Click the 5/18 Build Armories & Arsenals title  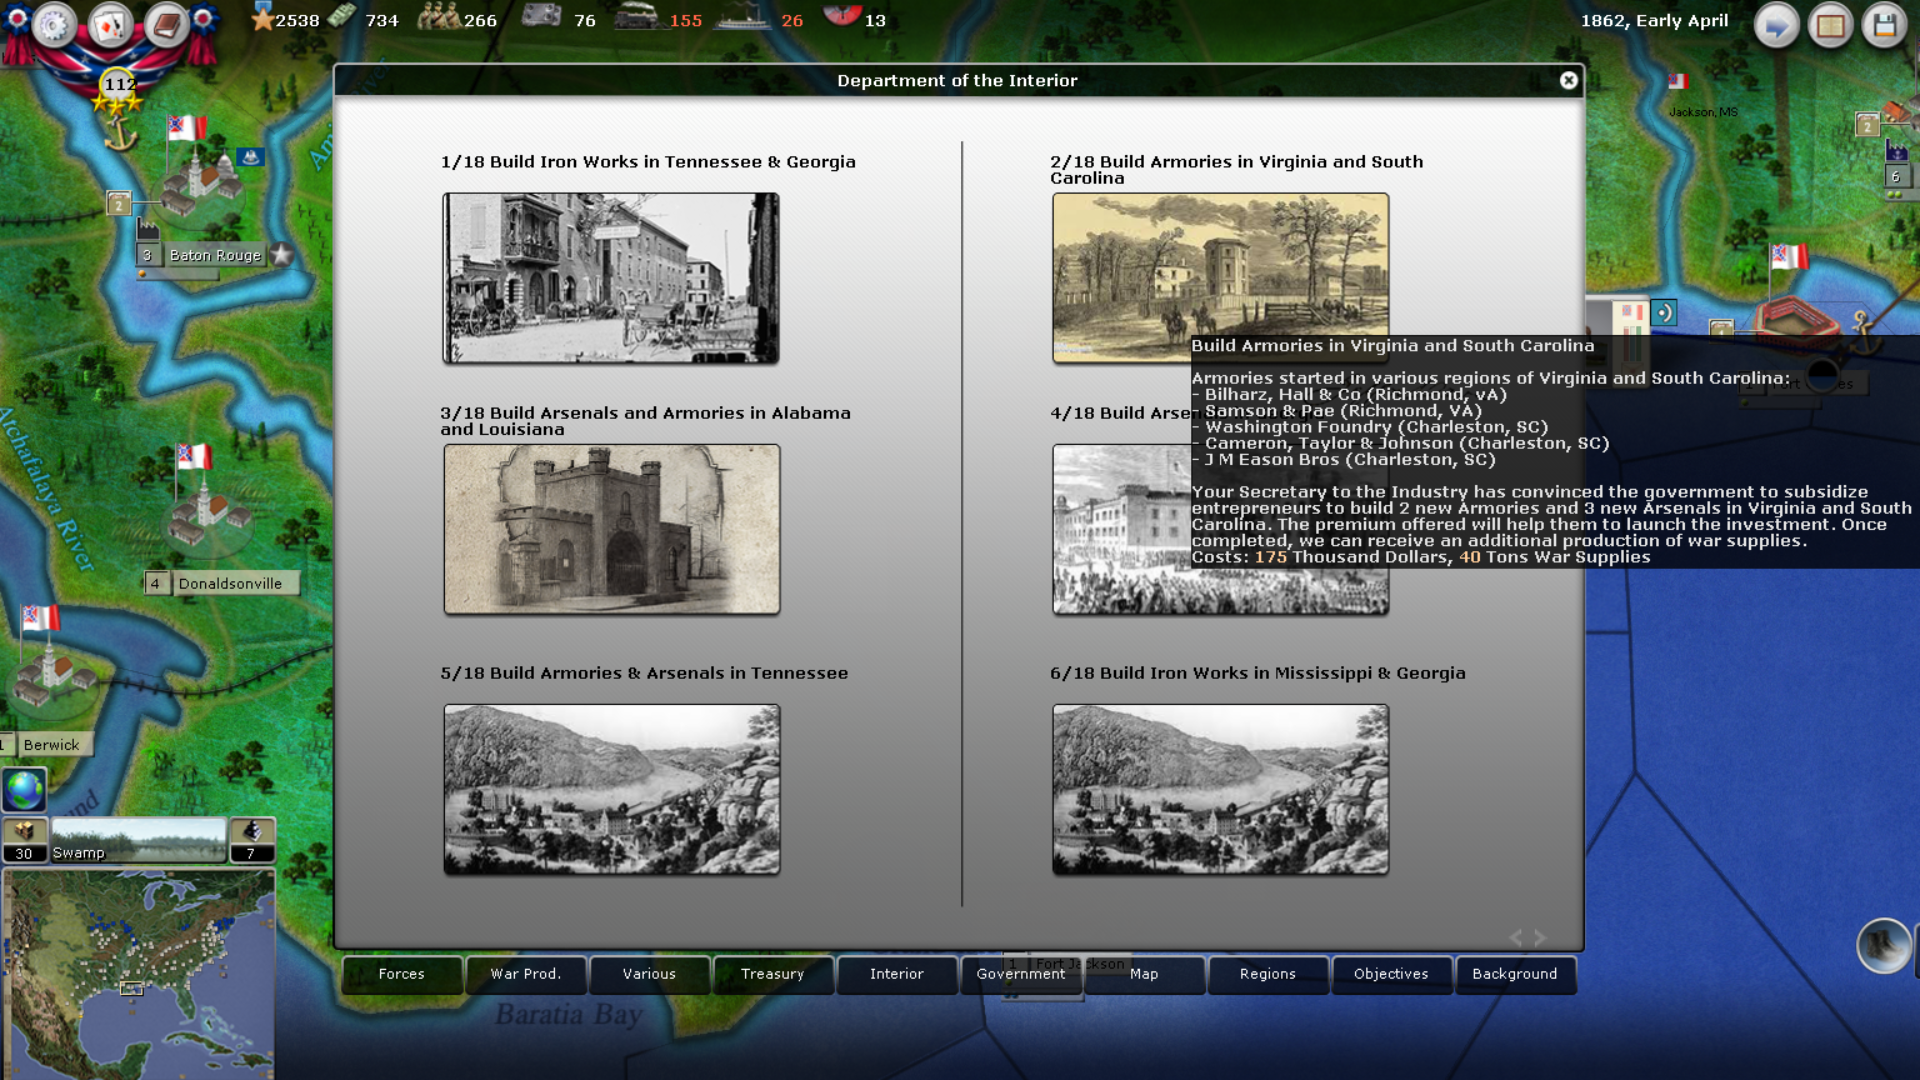pyautogui.click(x=644, y=673)
